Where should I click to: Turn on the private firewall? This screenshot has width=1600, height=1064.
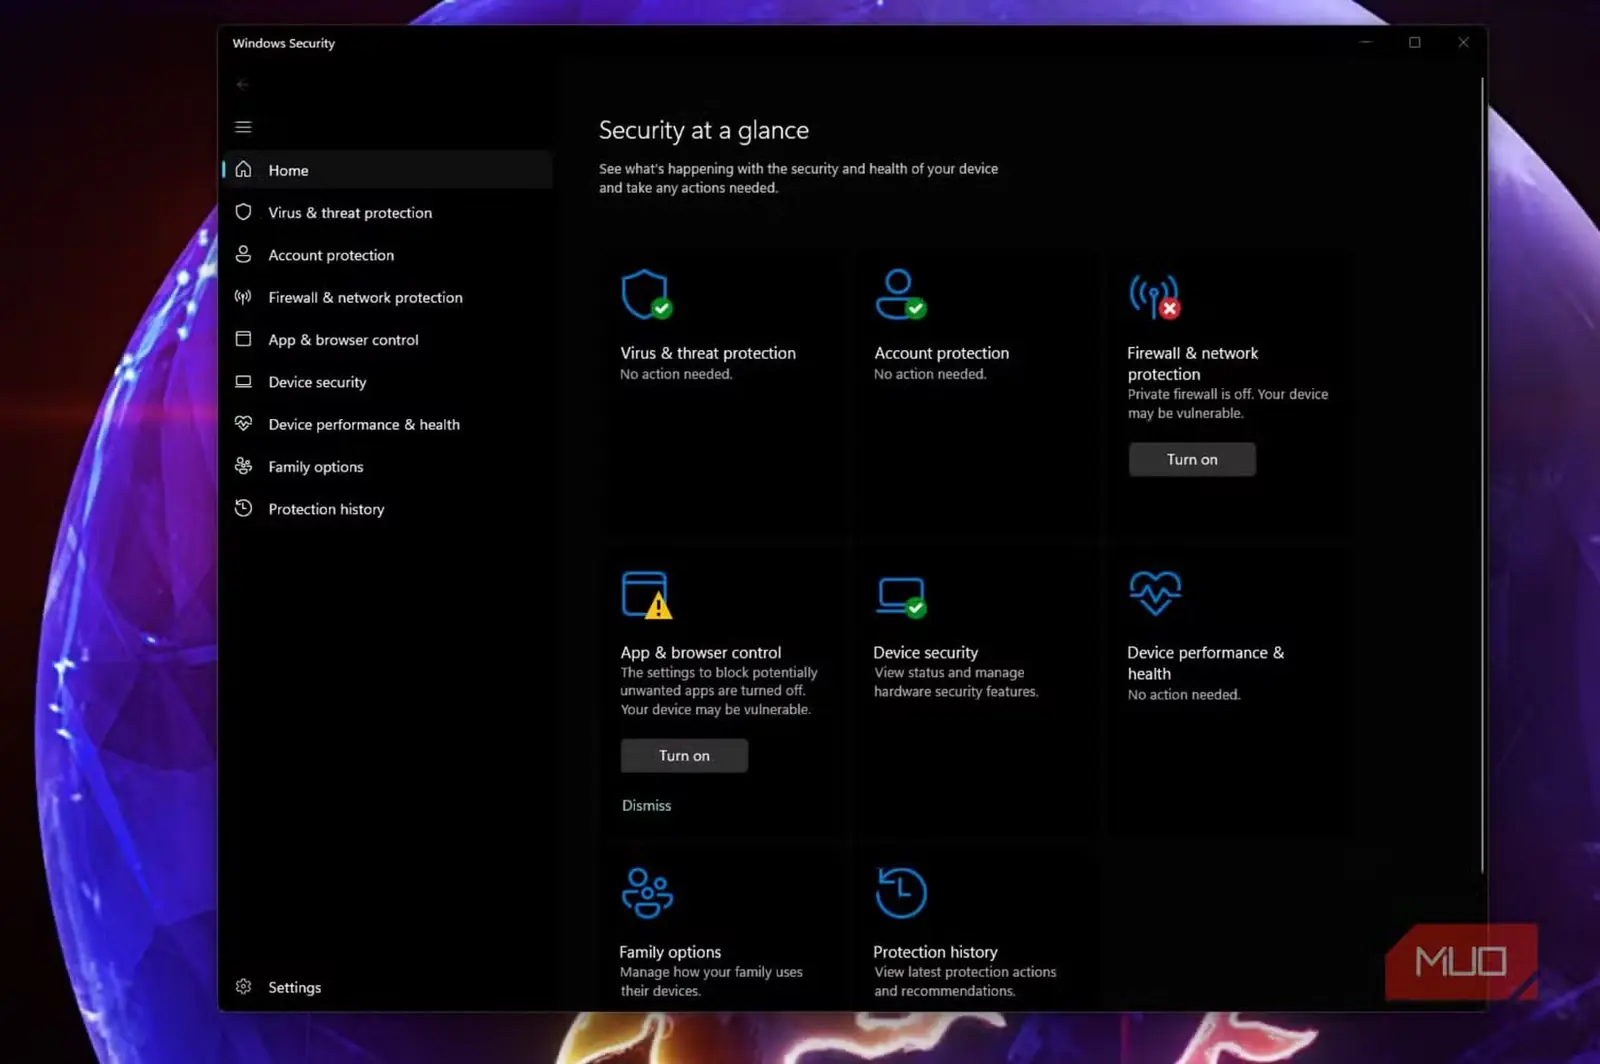1192,459
